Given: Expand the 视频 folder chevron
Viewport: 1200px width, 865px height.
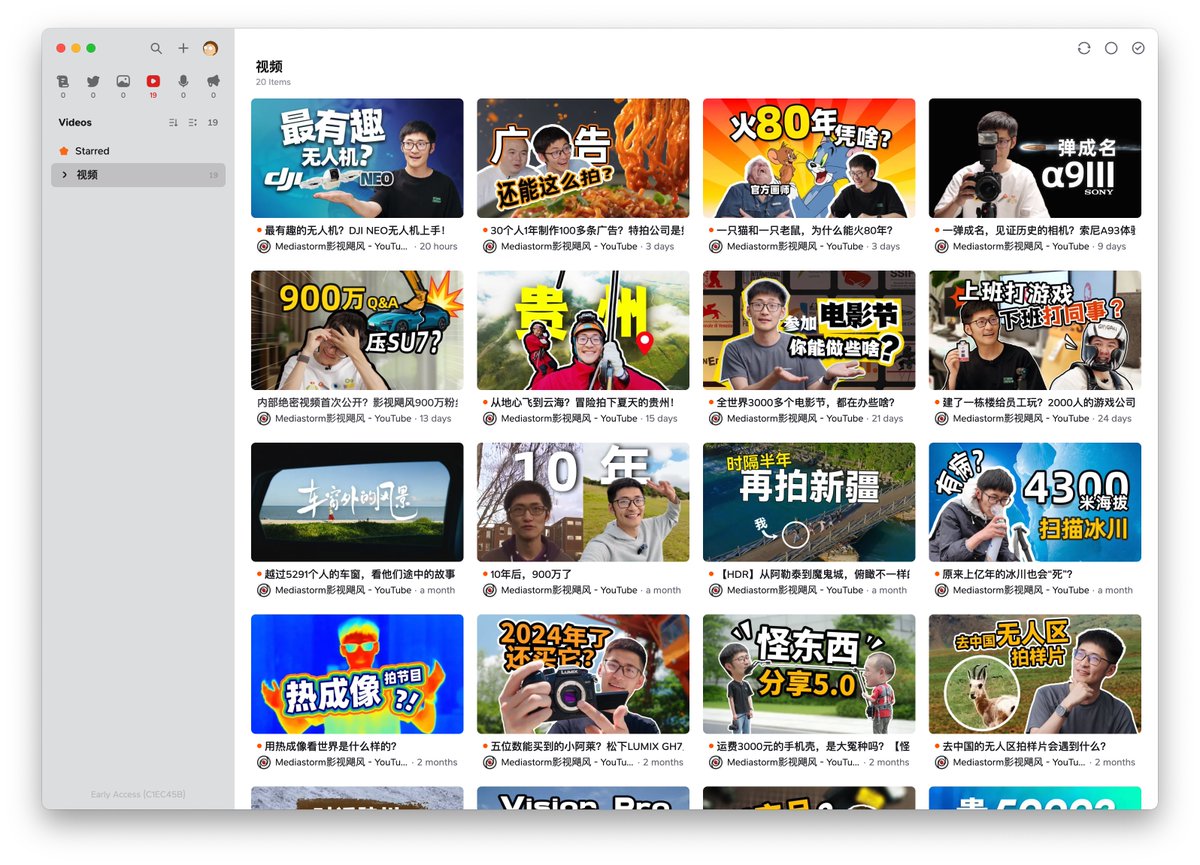Looking at the screenshot, I should pyautogui.click(x=65, y=175).
